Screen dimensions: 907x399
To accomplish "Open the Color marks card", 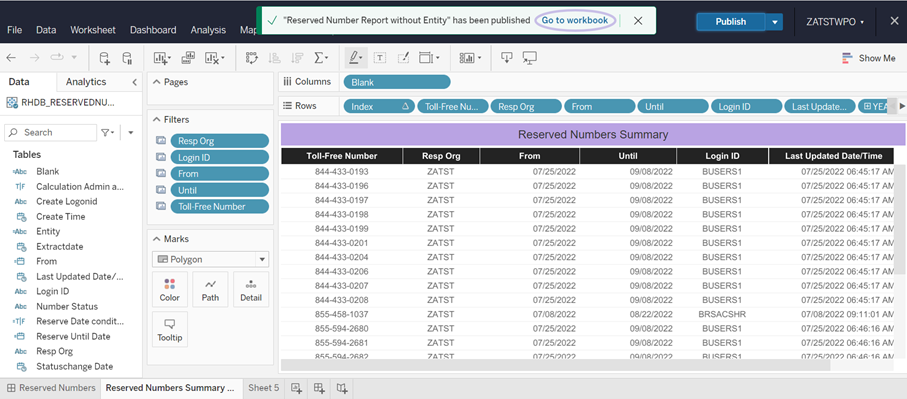I will coord(169,290).
